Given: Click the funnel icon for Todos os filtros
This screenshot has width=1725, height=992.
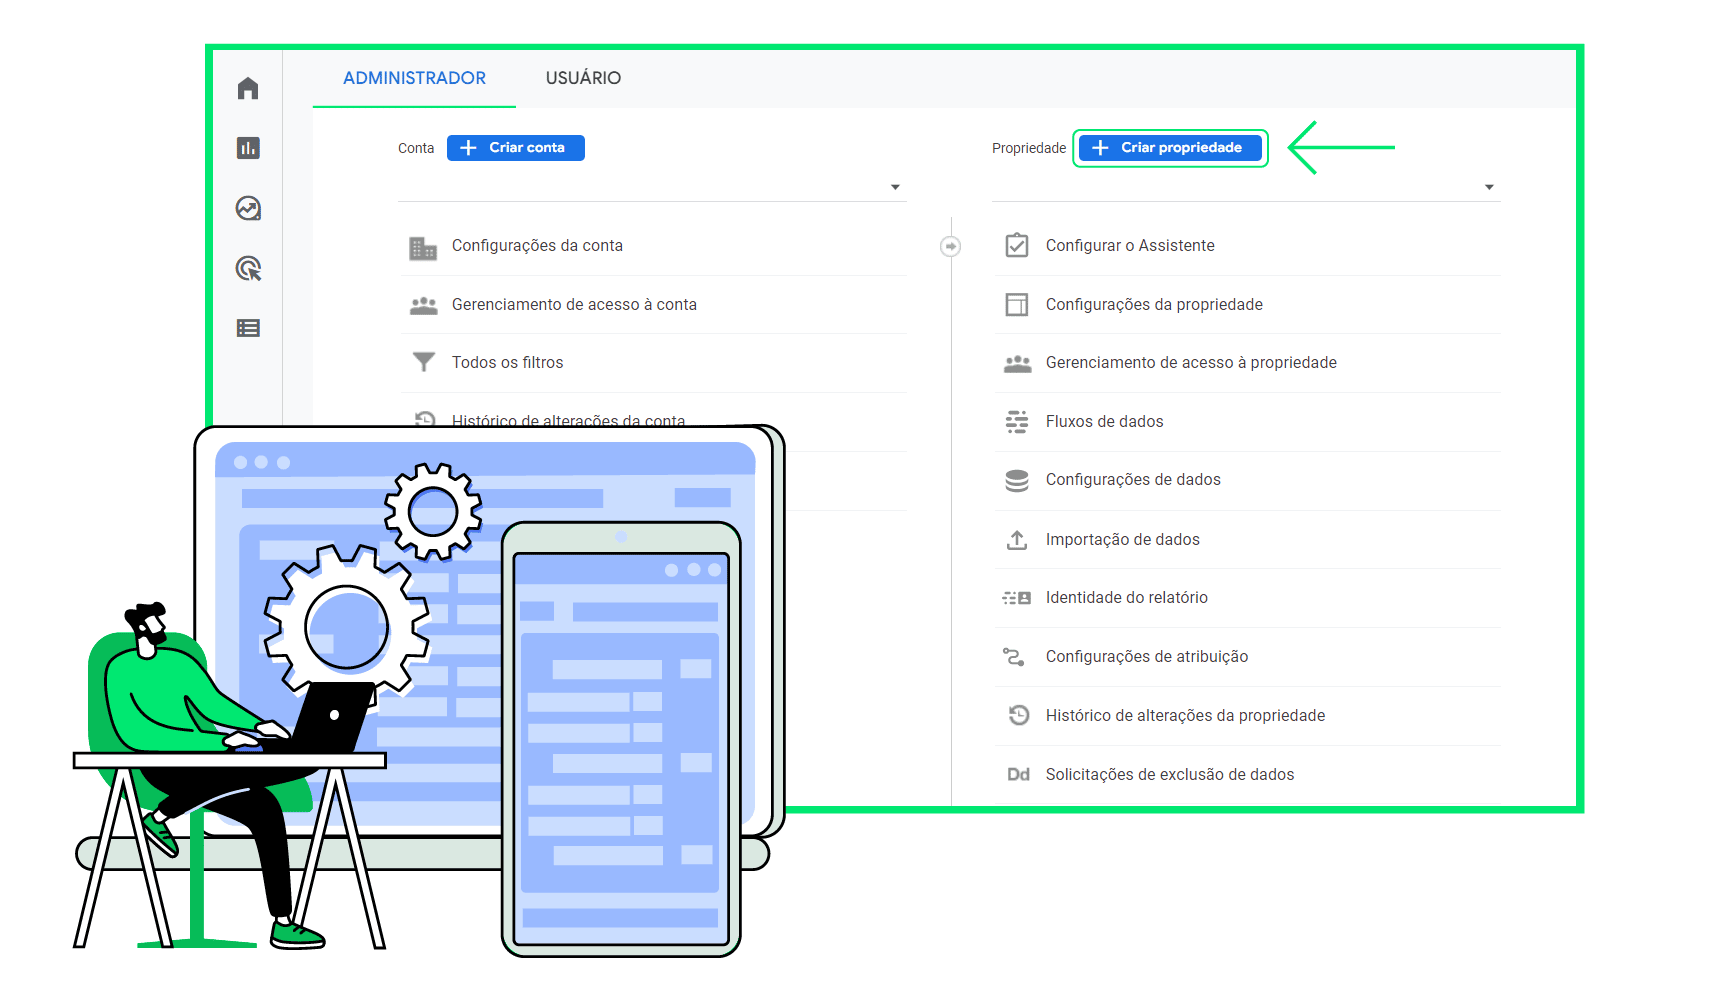Looking at the screenshot, I should 424,362.
